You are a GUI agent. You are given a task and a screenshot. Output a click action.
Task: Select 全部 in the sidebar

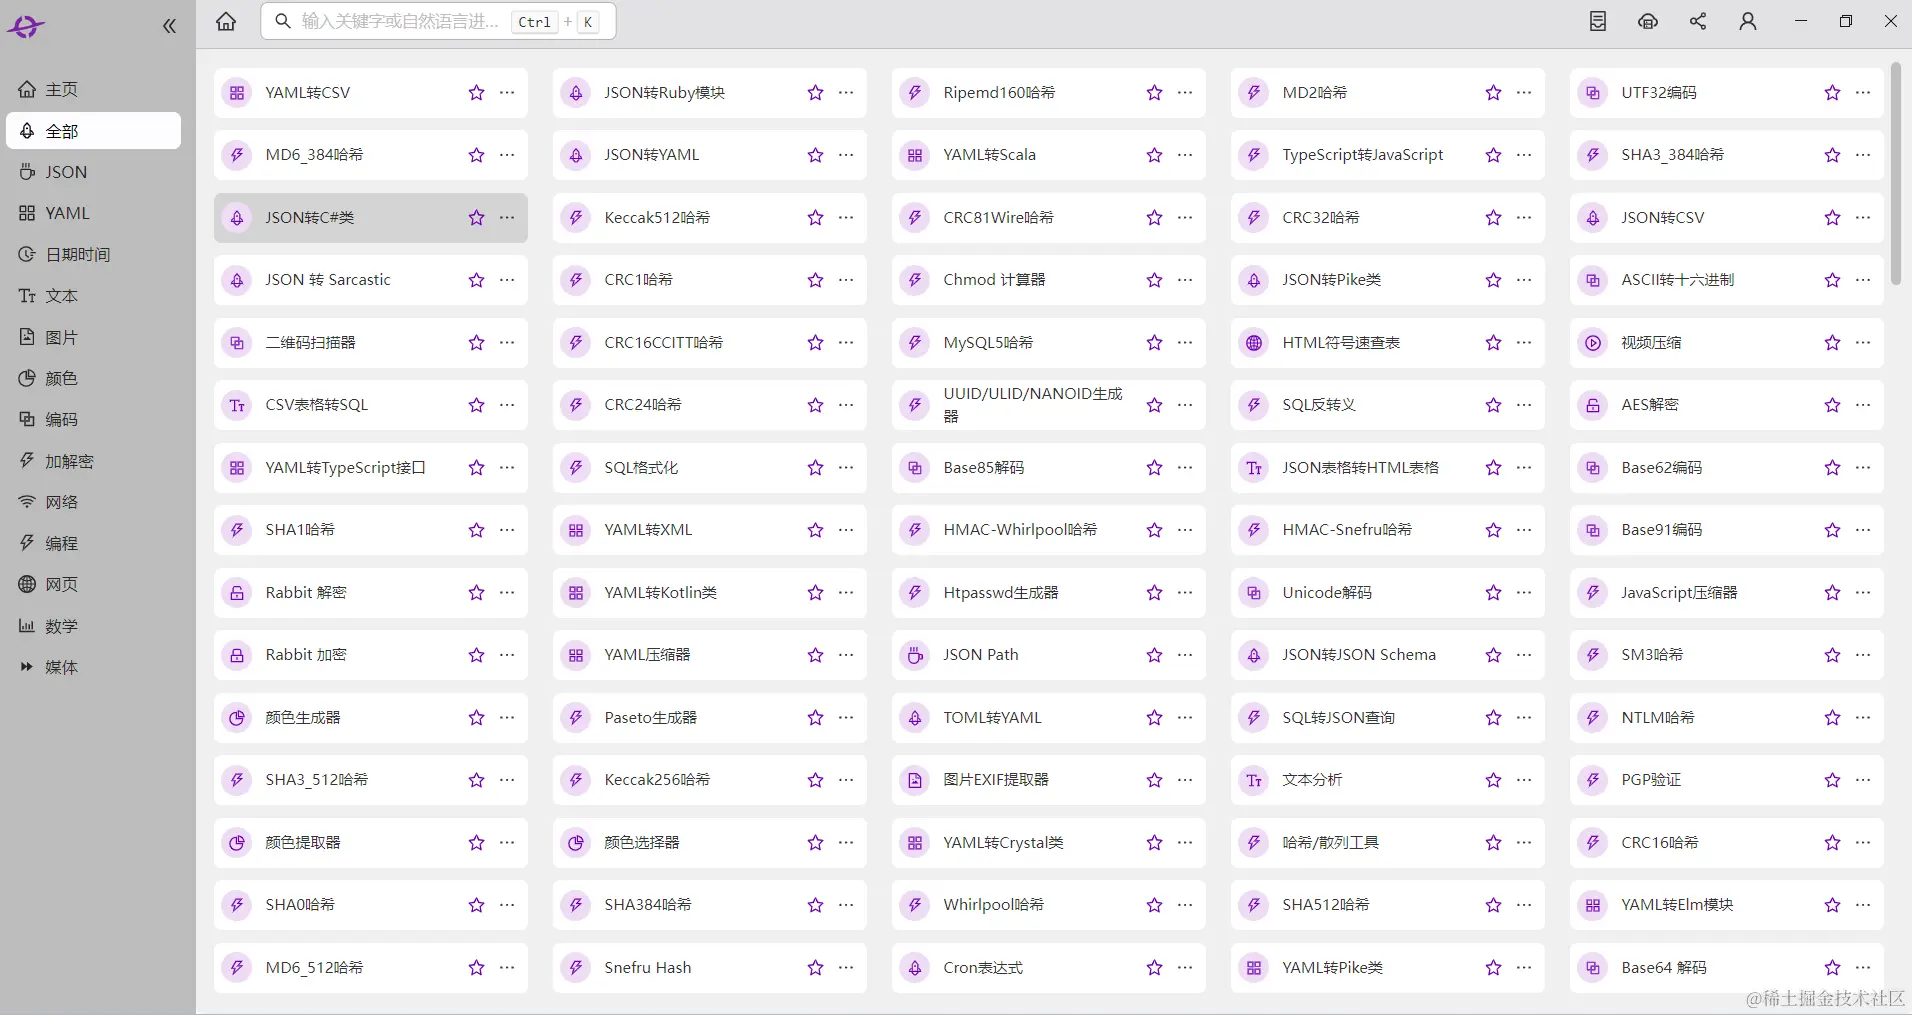(x=63, y=130)
